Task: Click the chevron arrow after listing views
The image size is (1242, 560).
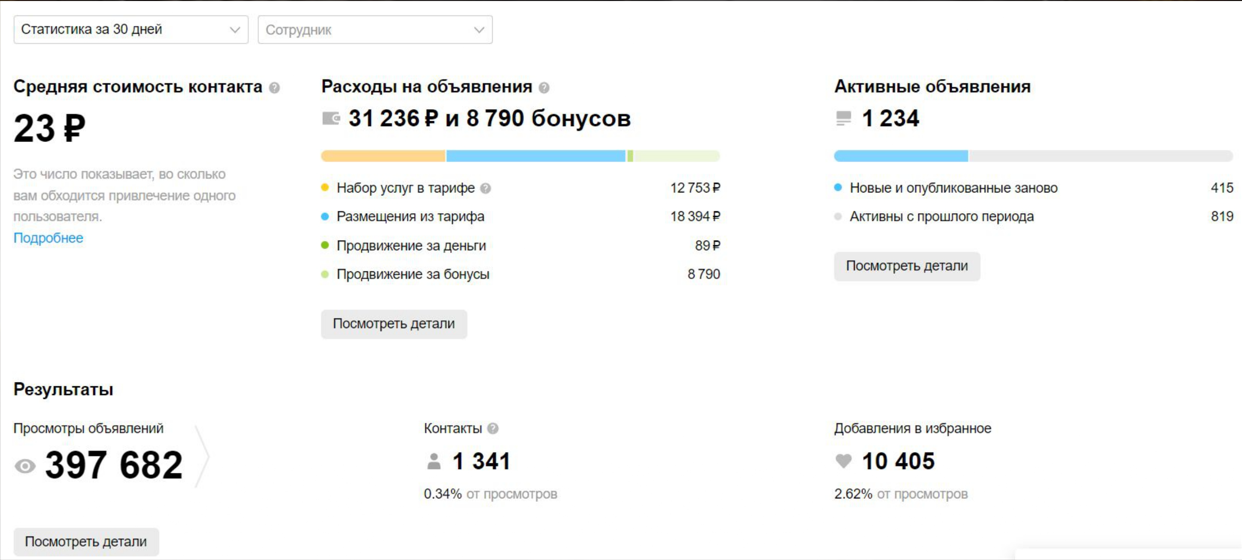Action: pyautogui.click(x=202, y=457)
